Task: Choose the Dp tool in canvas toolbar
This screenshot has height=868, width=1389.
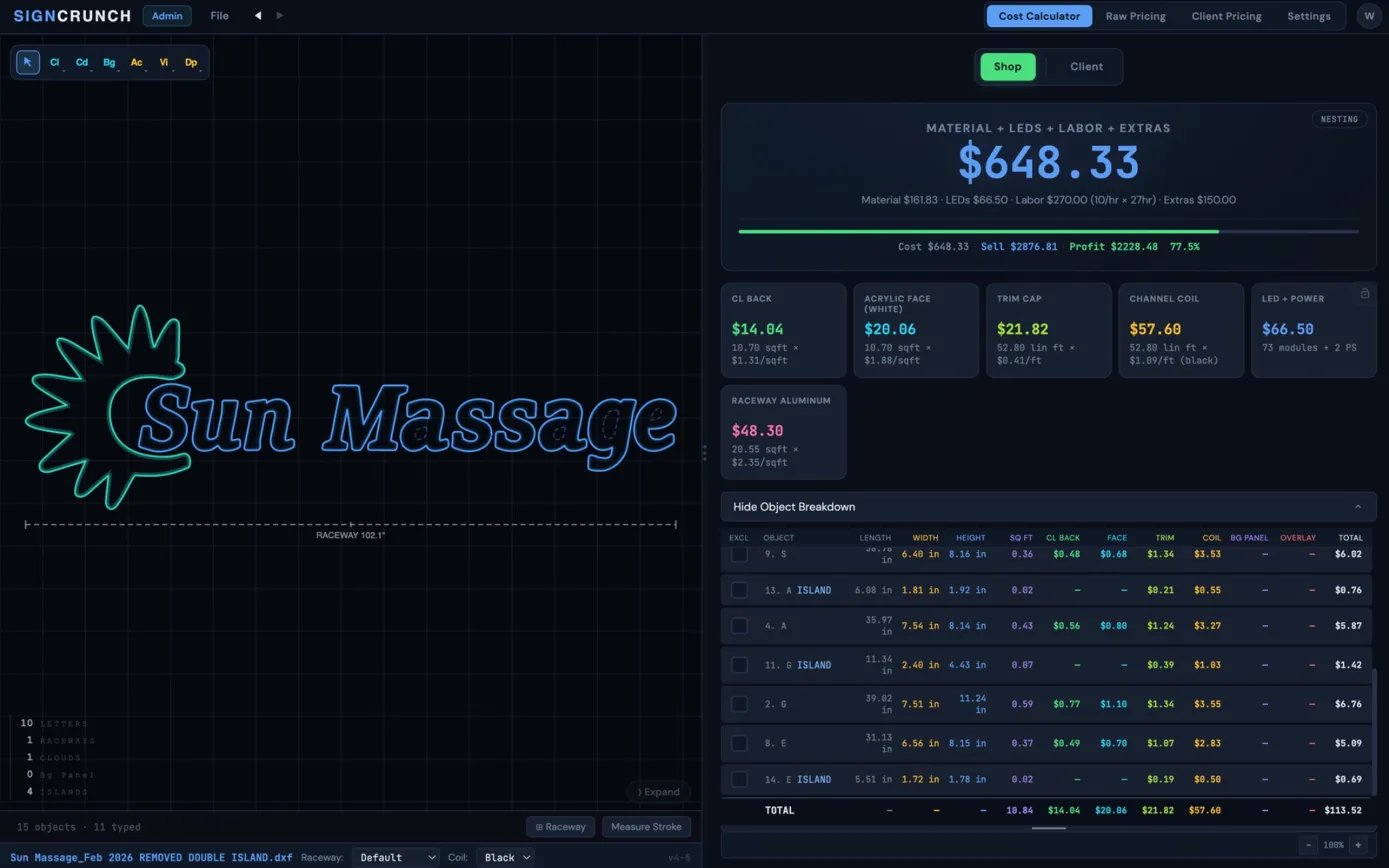Action: pos(191,62)
